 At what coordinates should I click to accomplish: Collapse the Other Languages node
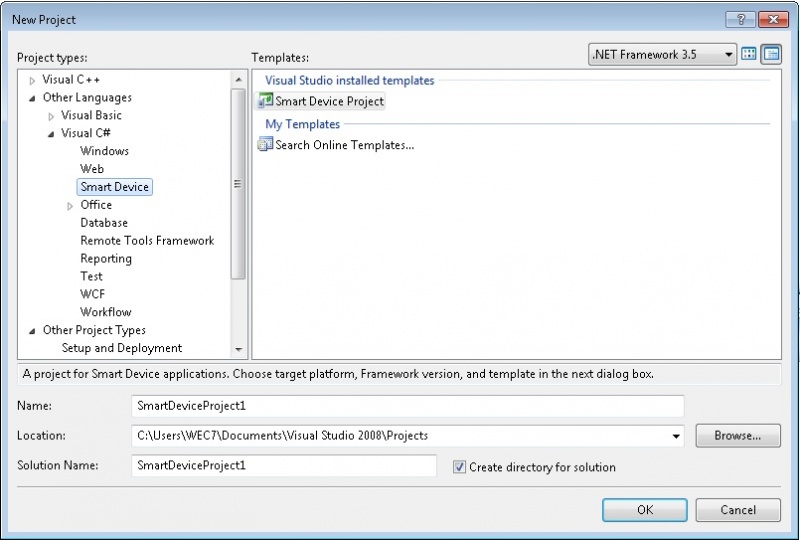click(x=33, y=98)
